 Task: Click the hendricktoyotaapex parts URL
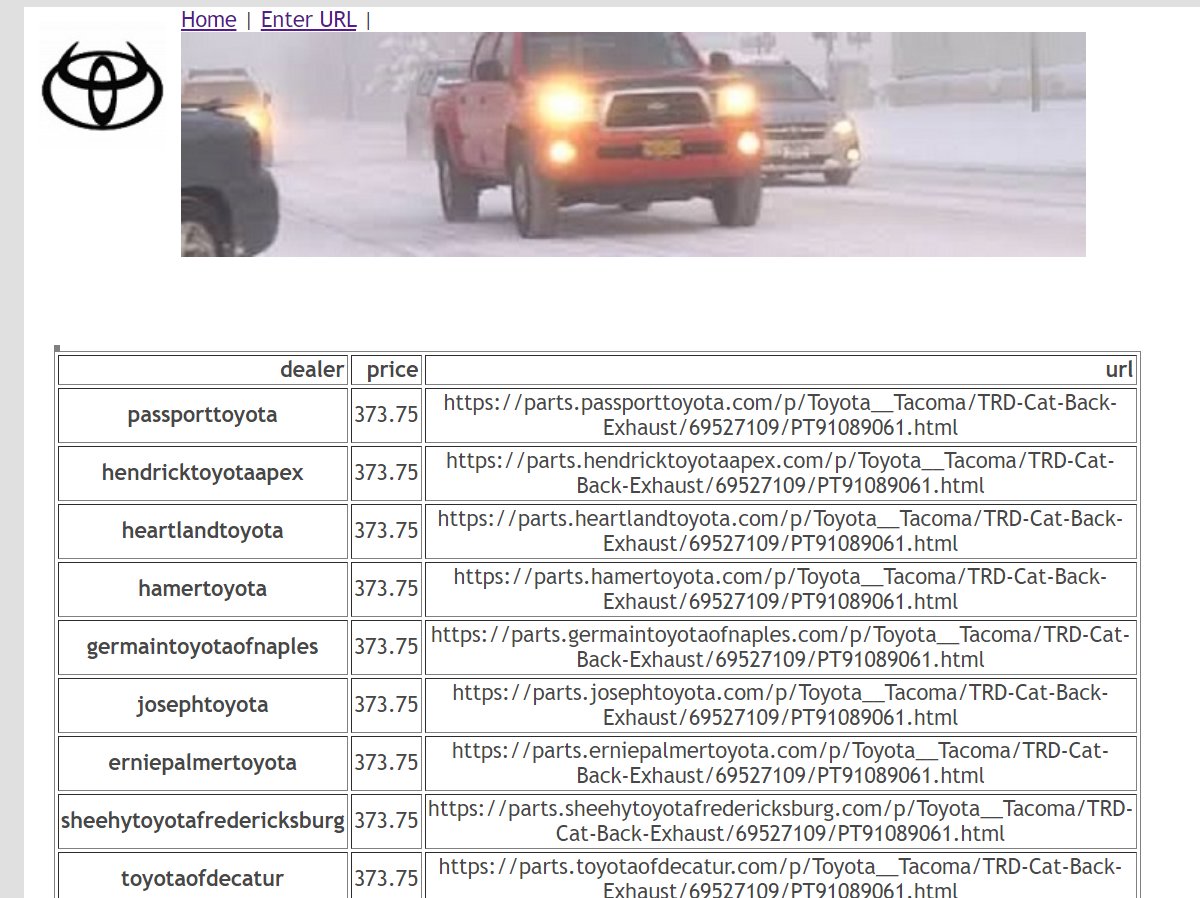click(781, 473)
